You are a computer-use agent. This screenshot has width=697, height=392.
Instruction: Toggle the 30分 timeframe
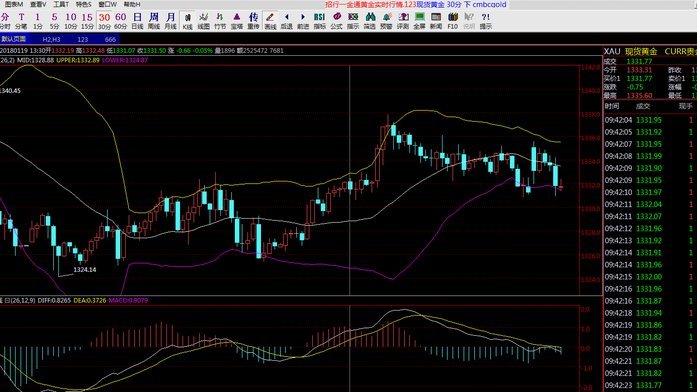point(104,21)
